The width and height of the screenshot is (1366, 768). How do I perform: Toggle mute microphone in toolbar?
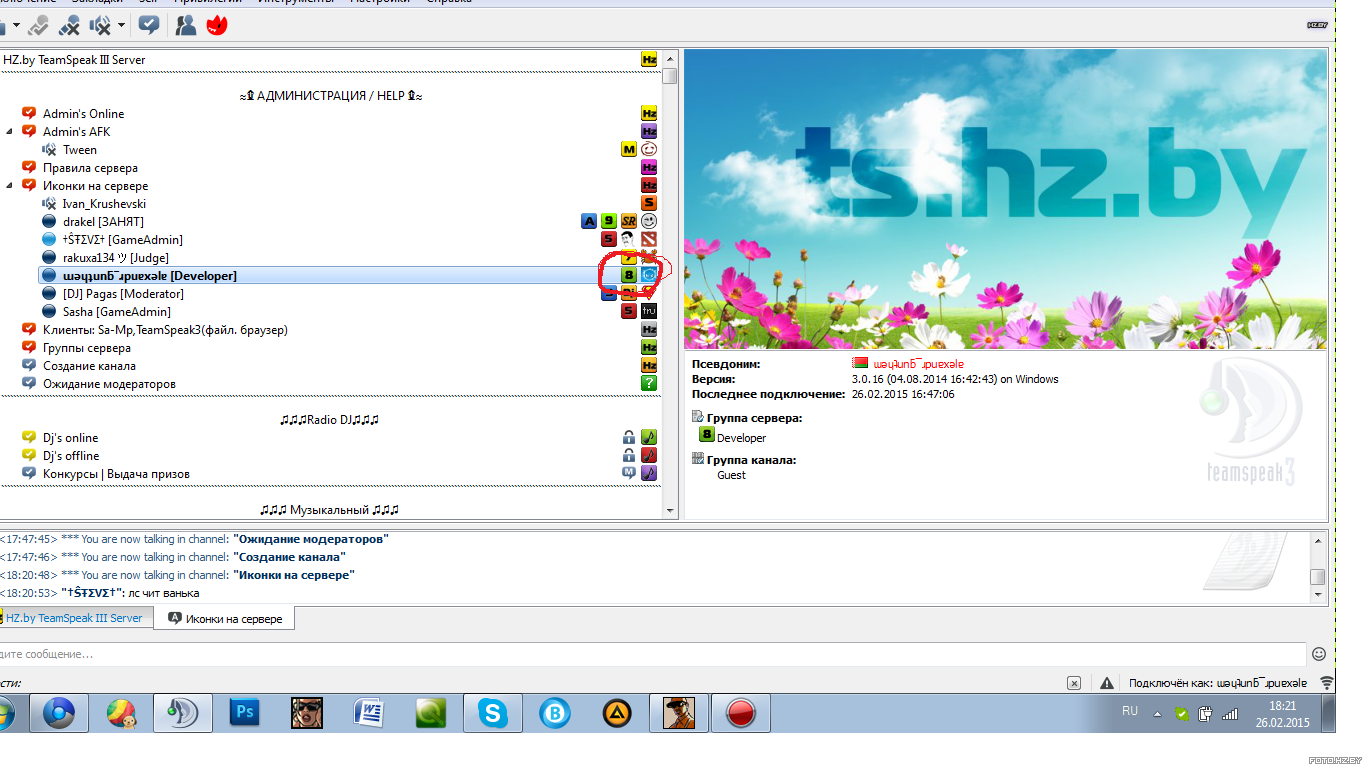click(x=70, y=25)
